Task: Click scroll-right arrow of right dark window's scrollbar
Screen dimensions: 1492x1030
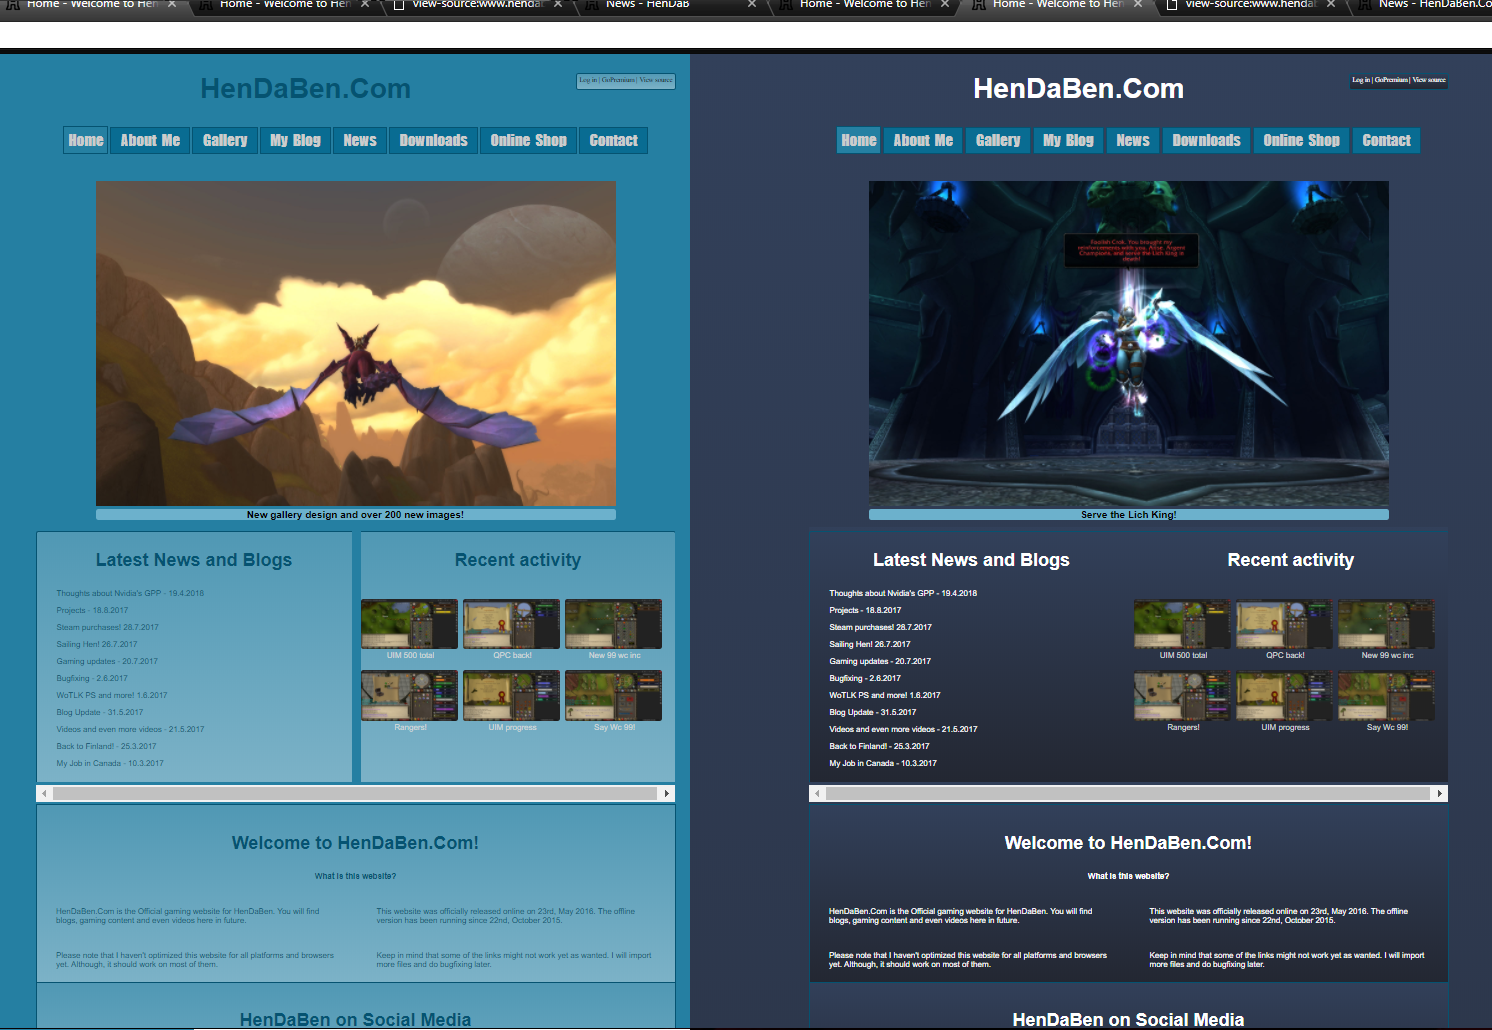Action: click(x=1440, y=793)
